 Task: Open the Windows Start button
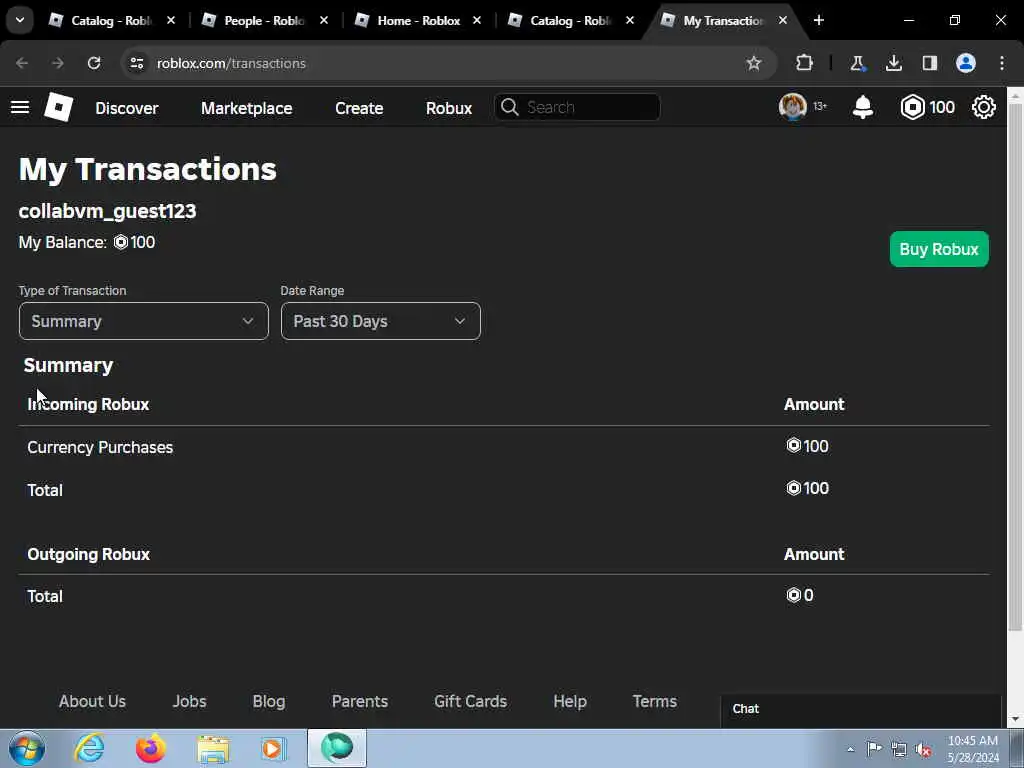27,748
